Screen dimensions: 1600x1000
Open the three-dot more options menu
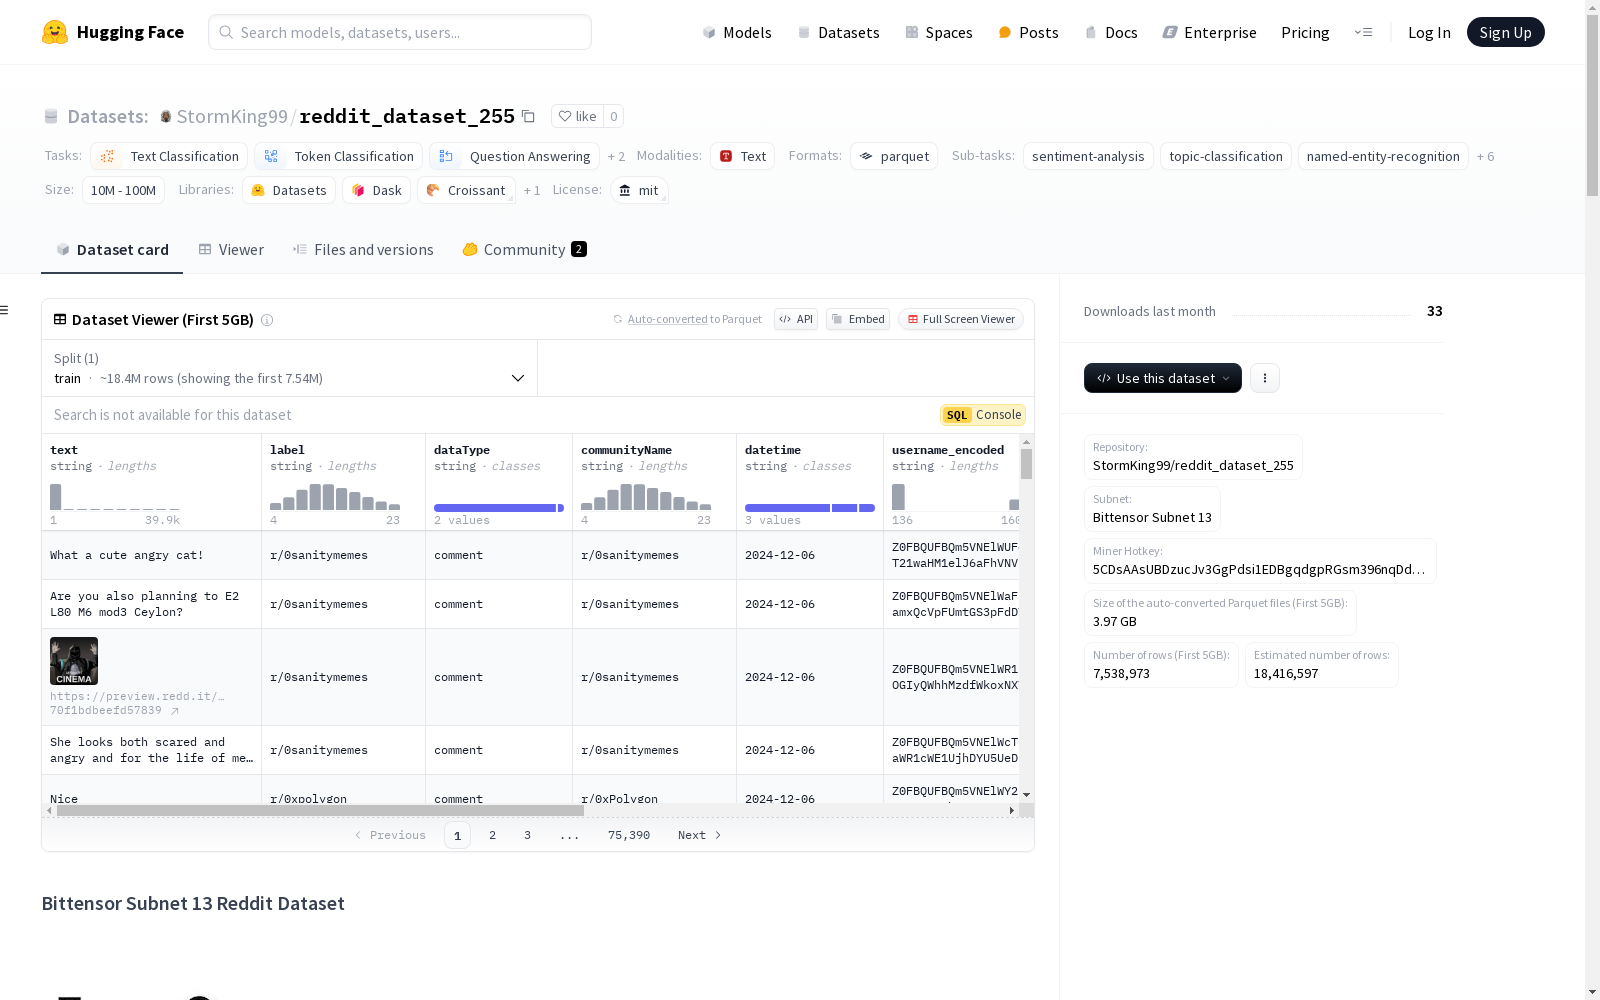point(1265,378)
